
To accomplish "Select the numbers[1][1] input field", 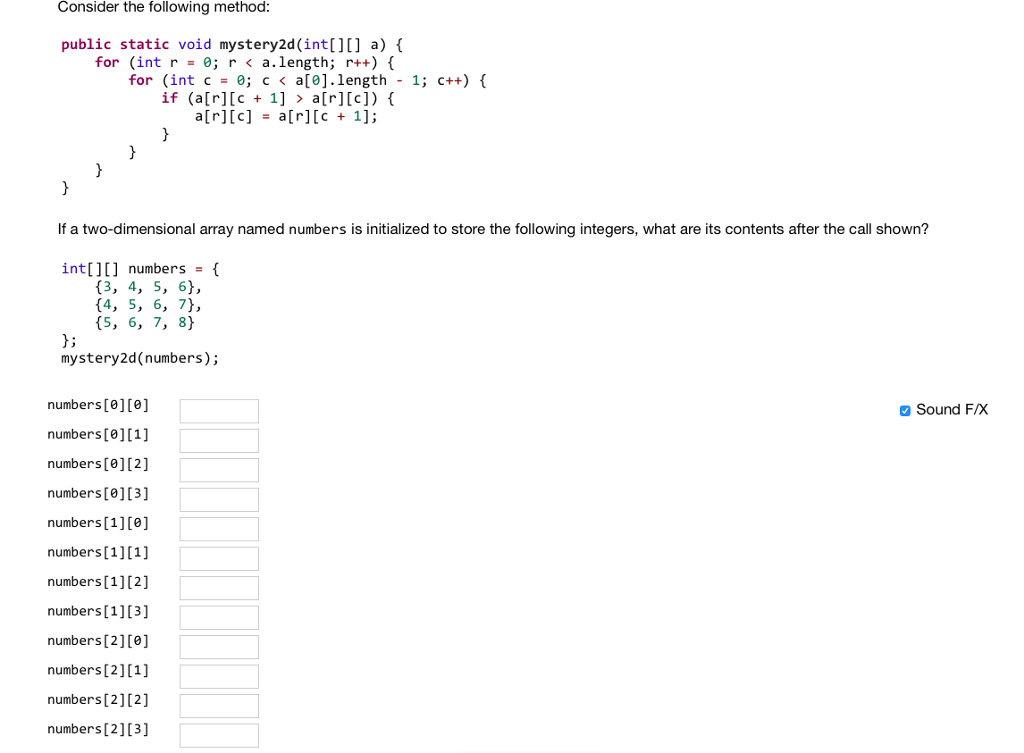I will (x=218, y=558).
